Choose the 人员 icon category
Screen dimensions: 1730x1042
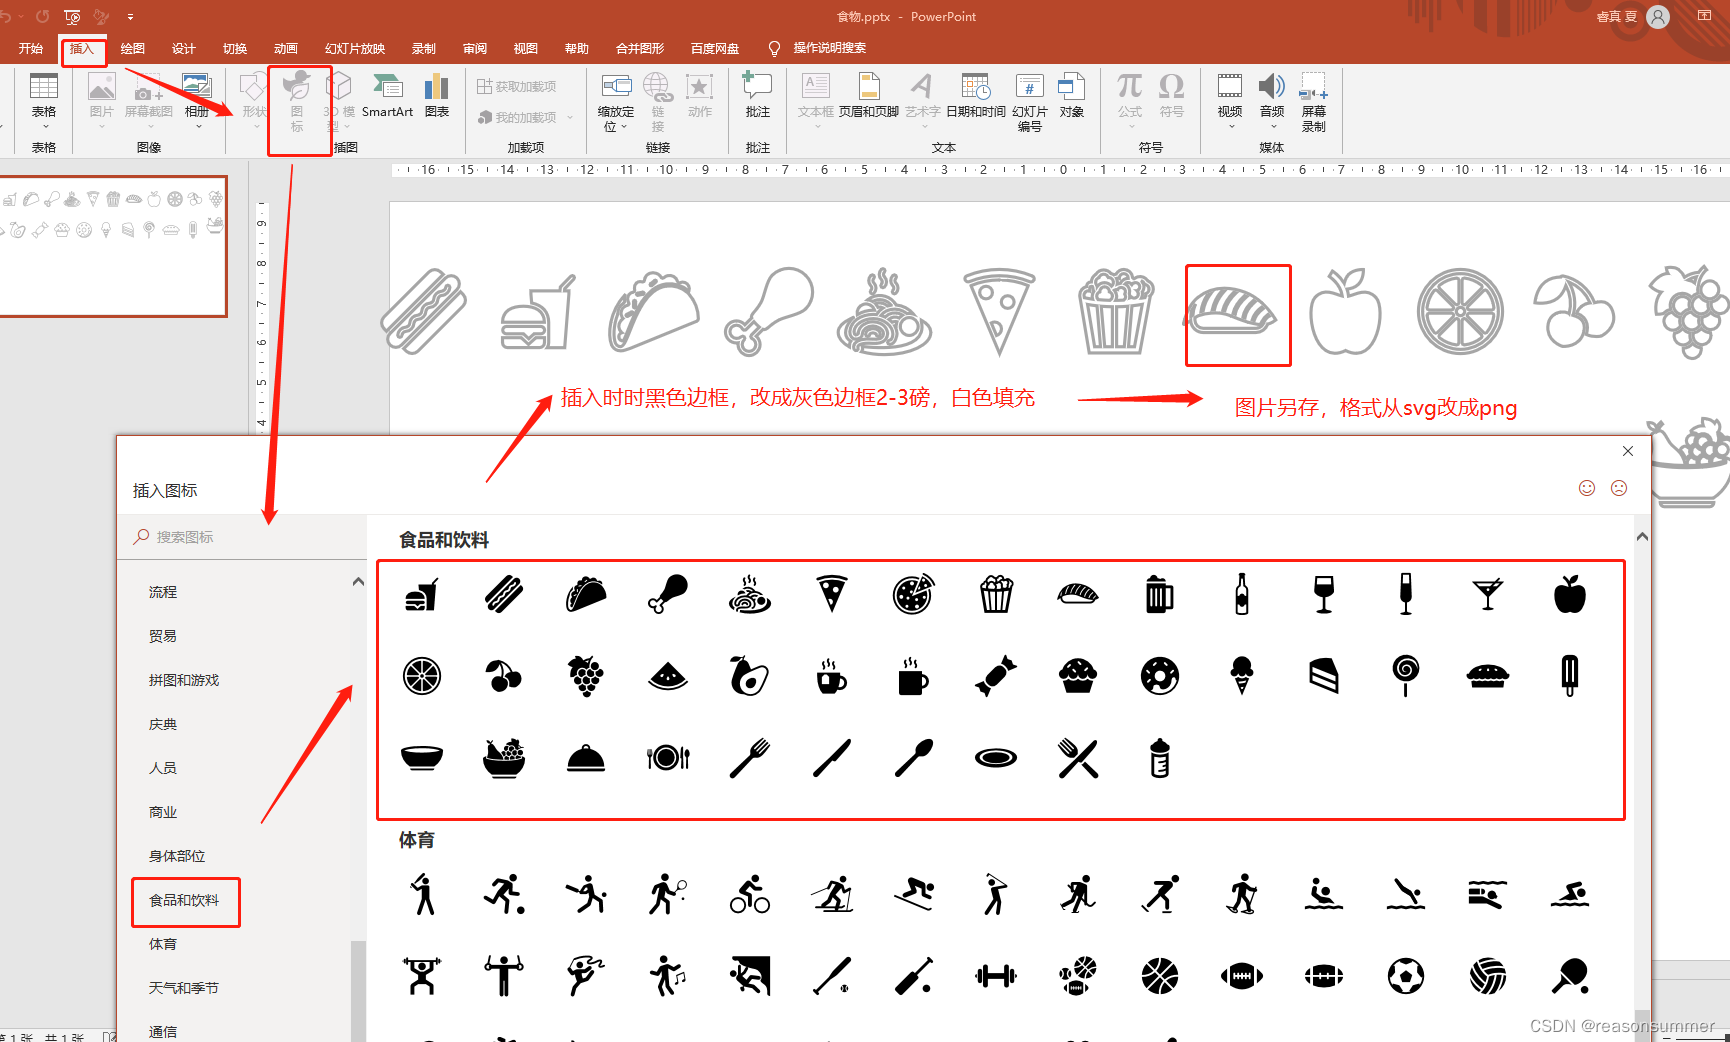coord(163,768)
